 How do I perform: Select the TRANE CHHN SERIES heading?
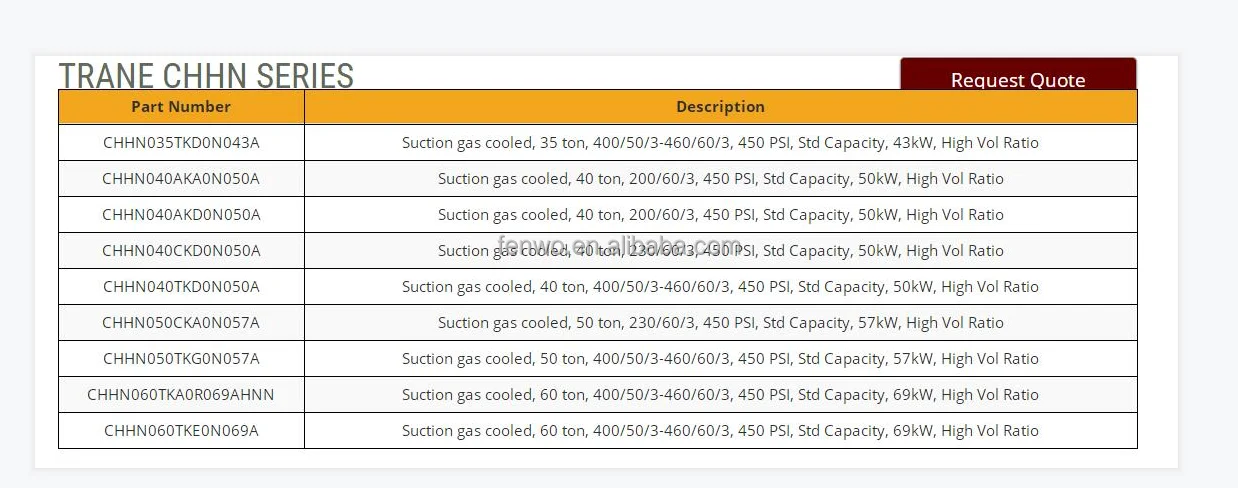(206, 75)
